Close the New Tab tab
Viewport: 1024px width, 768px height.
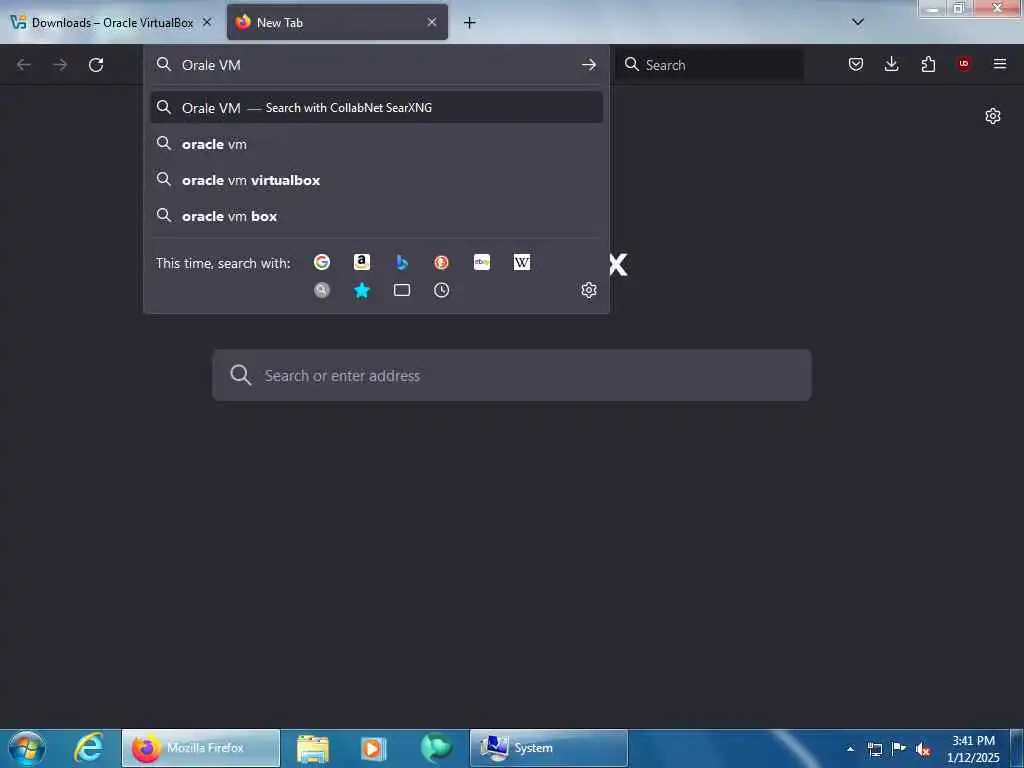click(x=432, y=22)
